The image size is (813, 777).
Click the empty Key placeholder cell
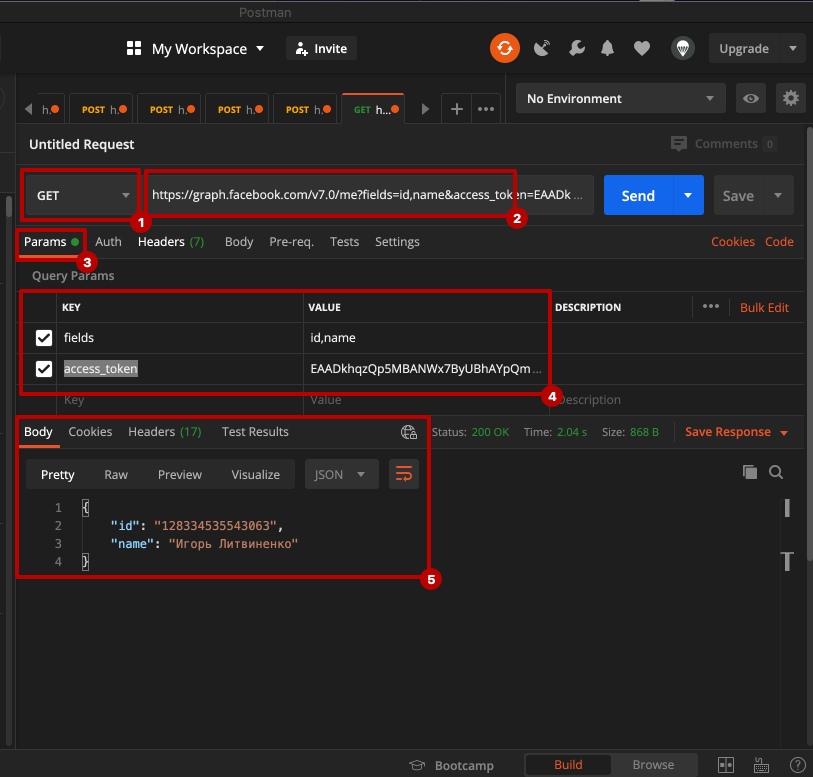pyautogui.click(x=180, y=400)
